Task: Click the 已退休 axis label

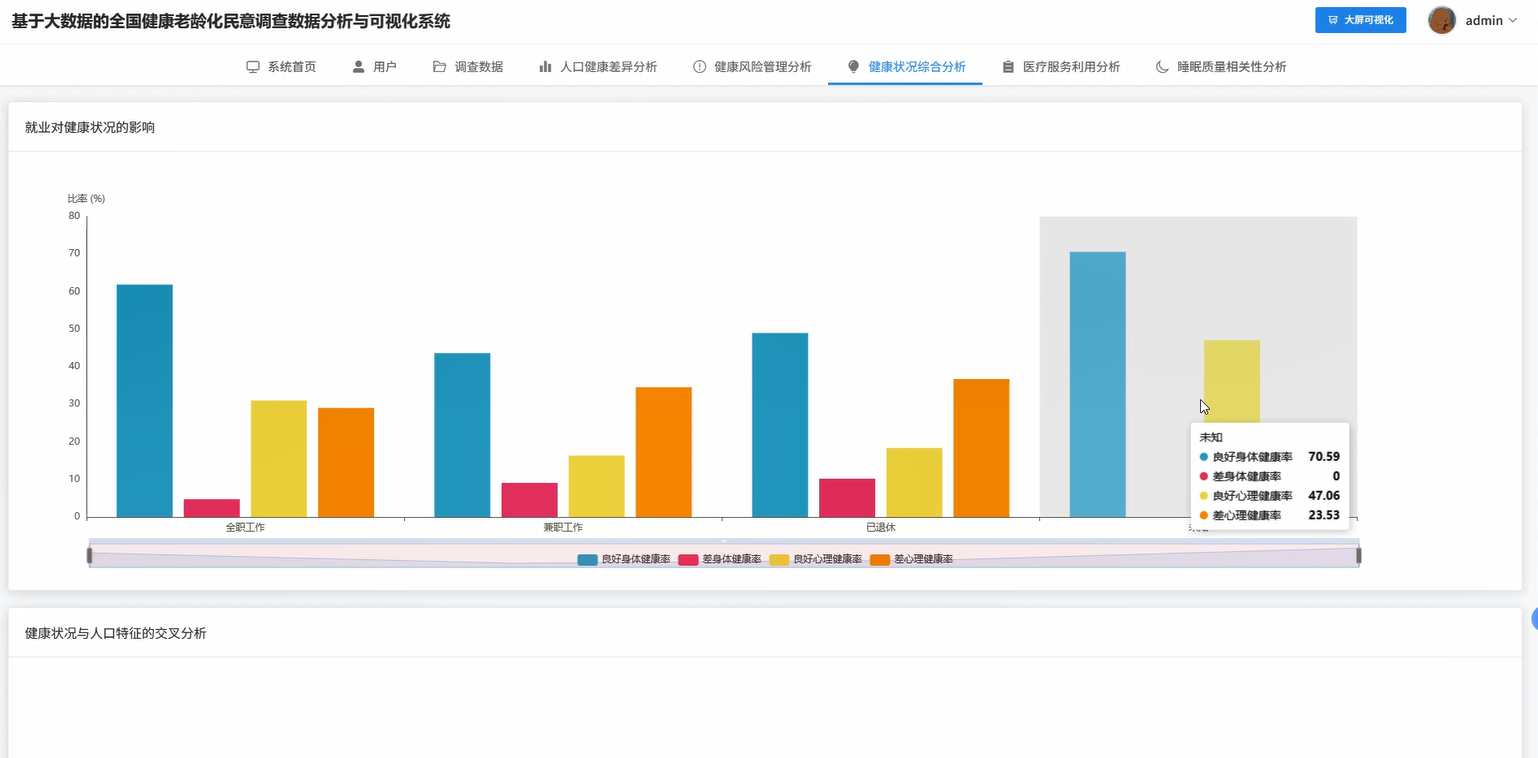Action: pyautogui.click(x=881, y=527)
